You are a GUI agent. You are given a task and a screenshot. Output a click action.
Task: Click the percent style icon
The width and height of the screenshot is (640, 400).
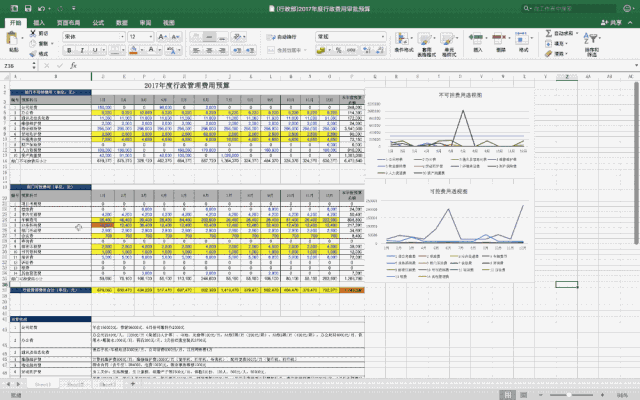tap(338, 50)
